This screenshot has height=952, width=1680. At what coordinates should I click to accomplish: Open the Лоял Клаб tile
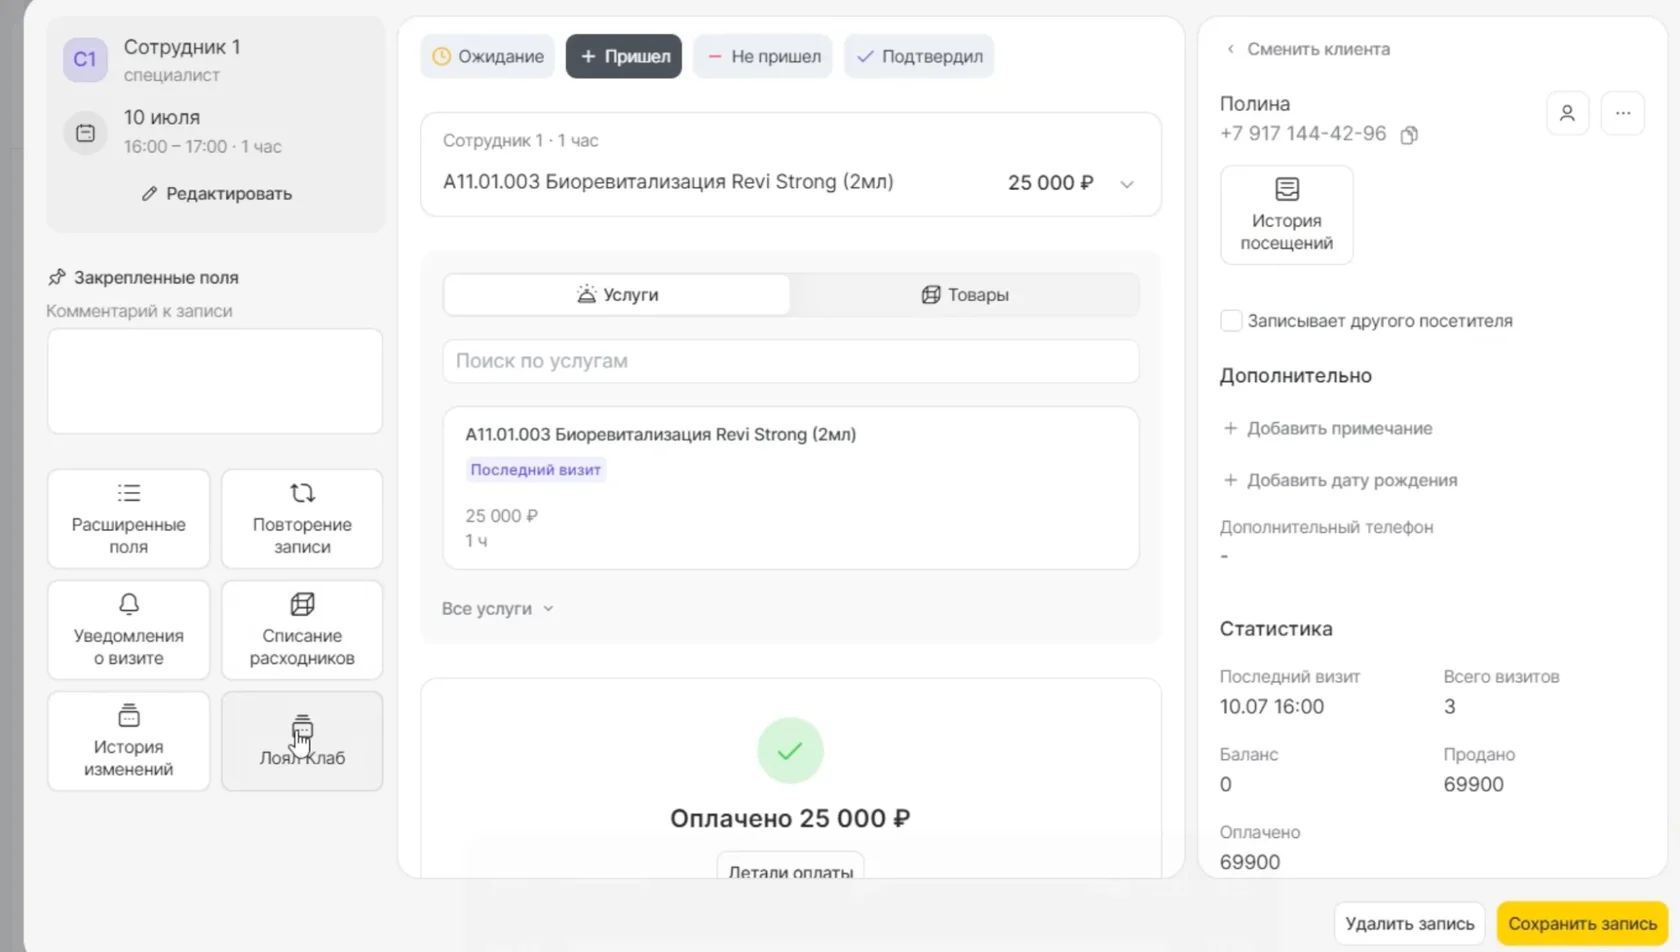coord(302,741)
